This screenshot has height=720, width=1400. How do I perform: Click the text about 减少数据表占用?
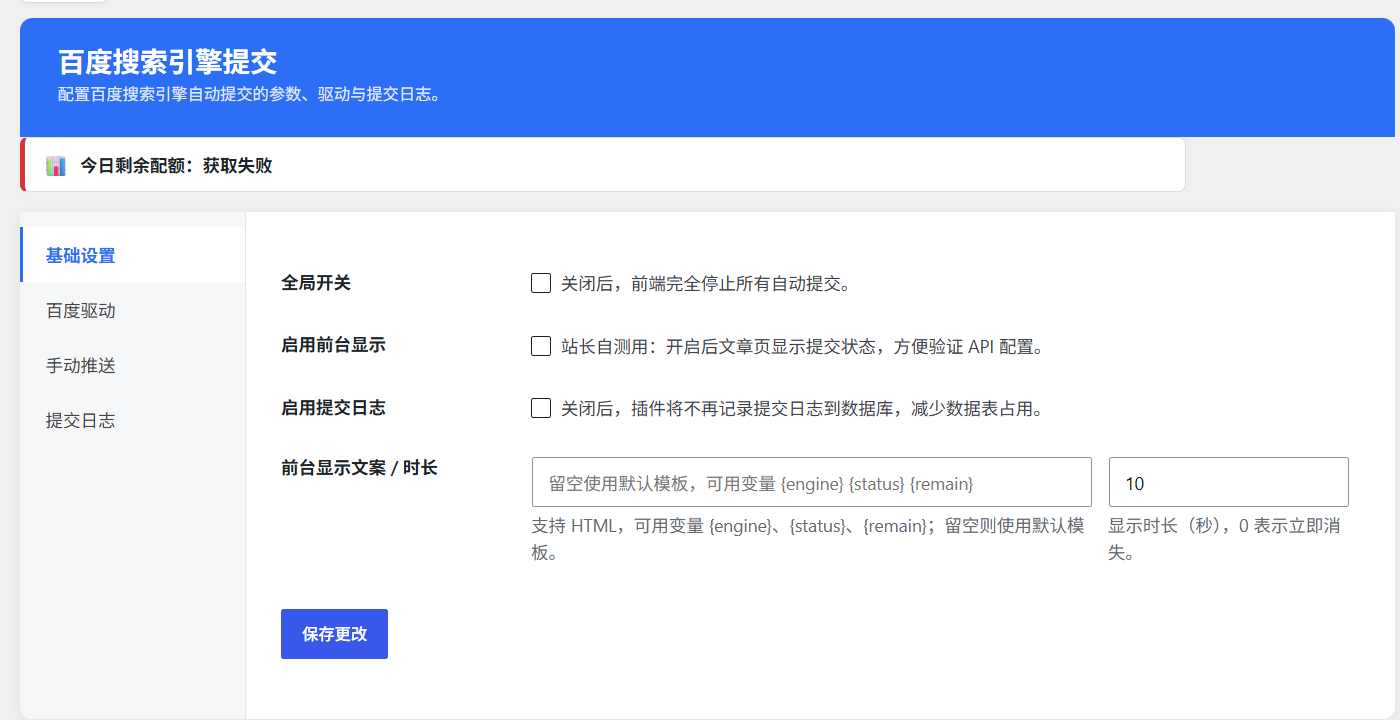point(802,409)
